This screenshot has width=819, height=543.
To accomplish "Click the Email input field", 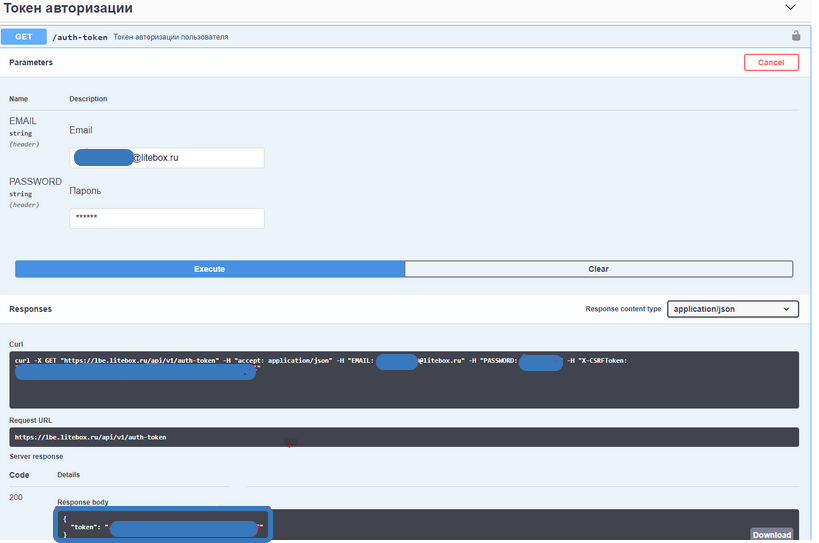I will tap(166, 158).
